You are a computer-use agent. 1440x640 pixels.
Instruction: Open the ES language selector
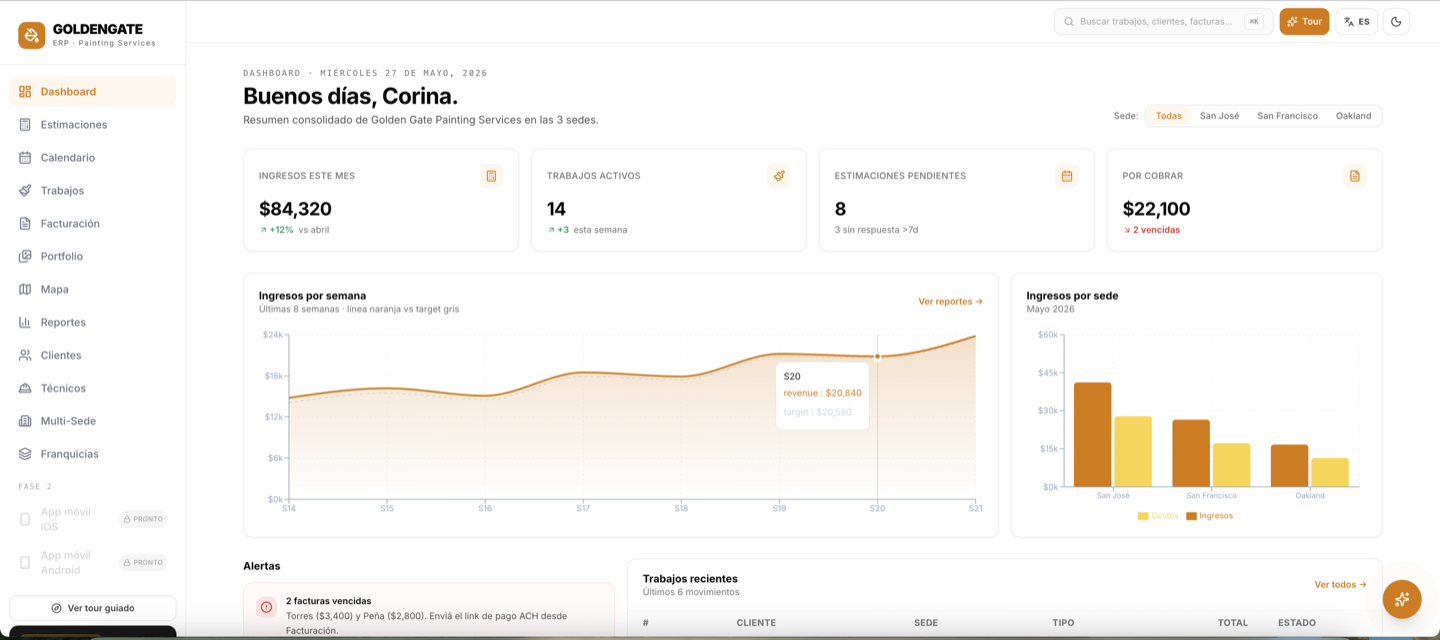point(1356,21)
